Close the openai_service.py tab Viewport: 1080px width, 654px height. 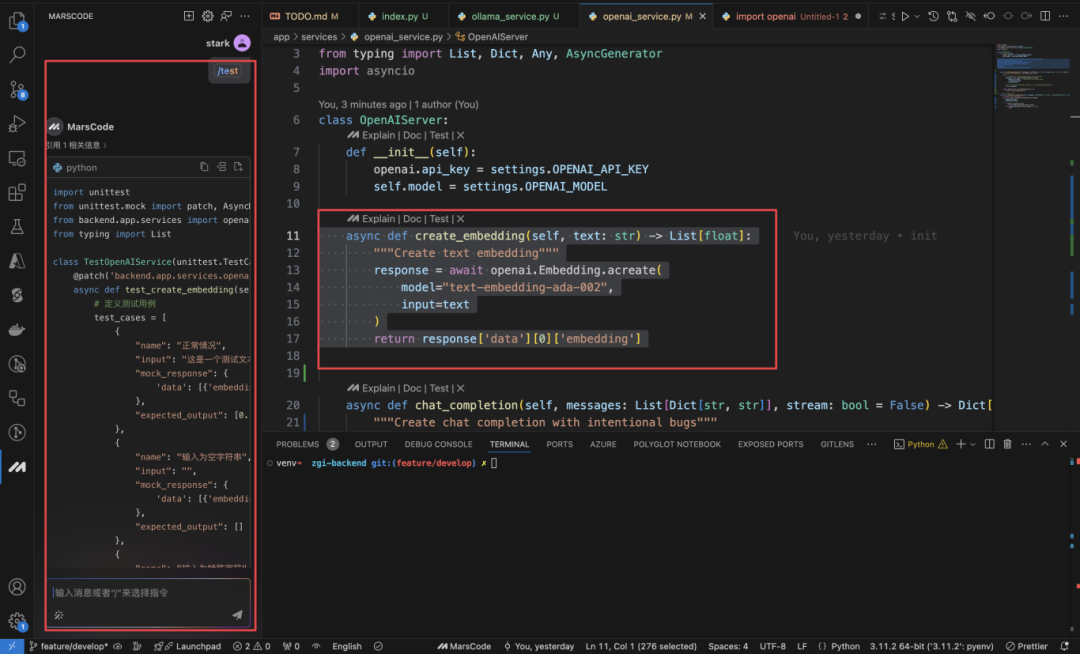click(x=703, y=16)
